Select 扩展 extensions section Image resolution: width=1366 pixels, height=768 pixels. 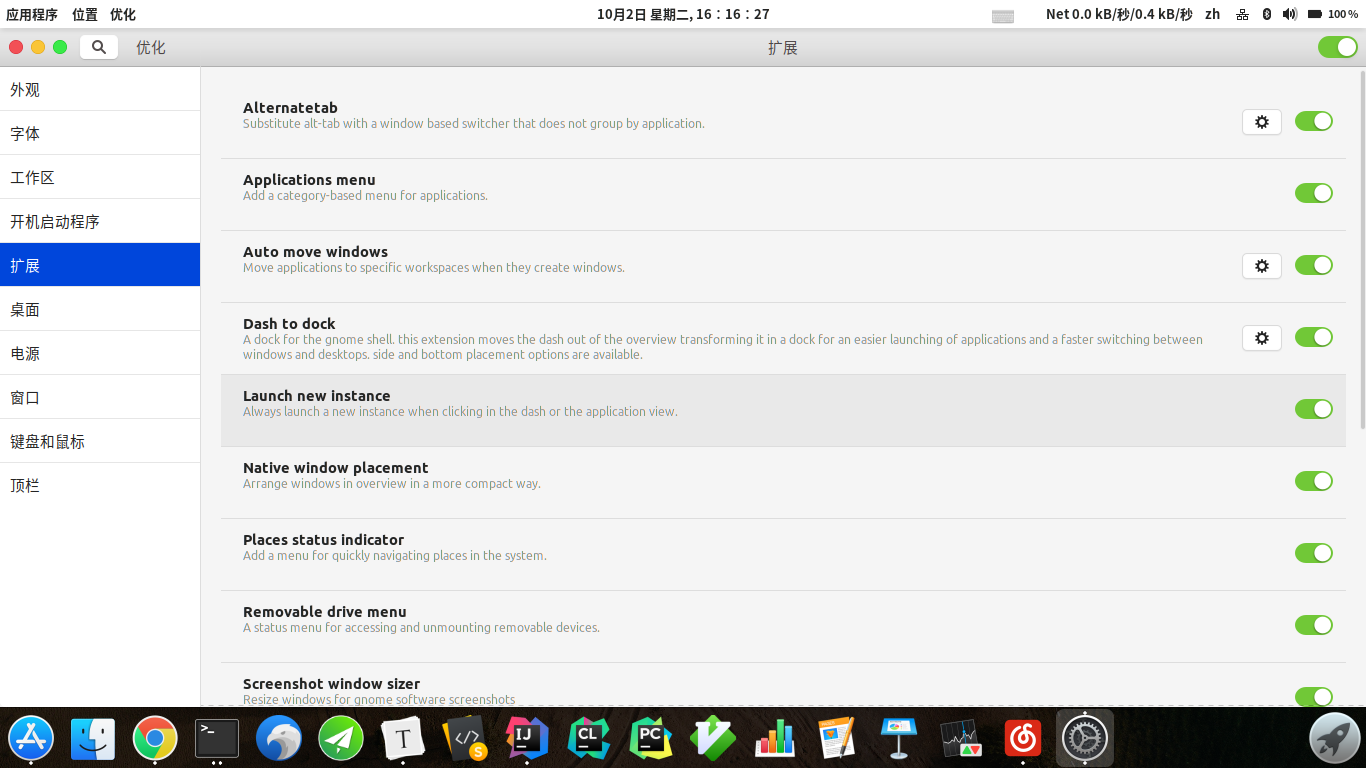[100, 265]
